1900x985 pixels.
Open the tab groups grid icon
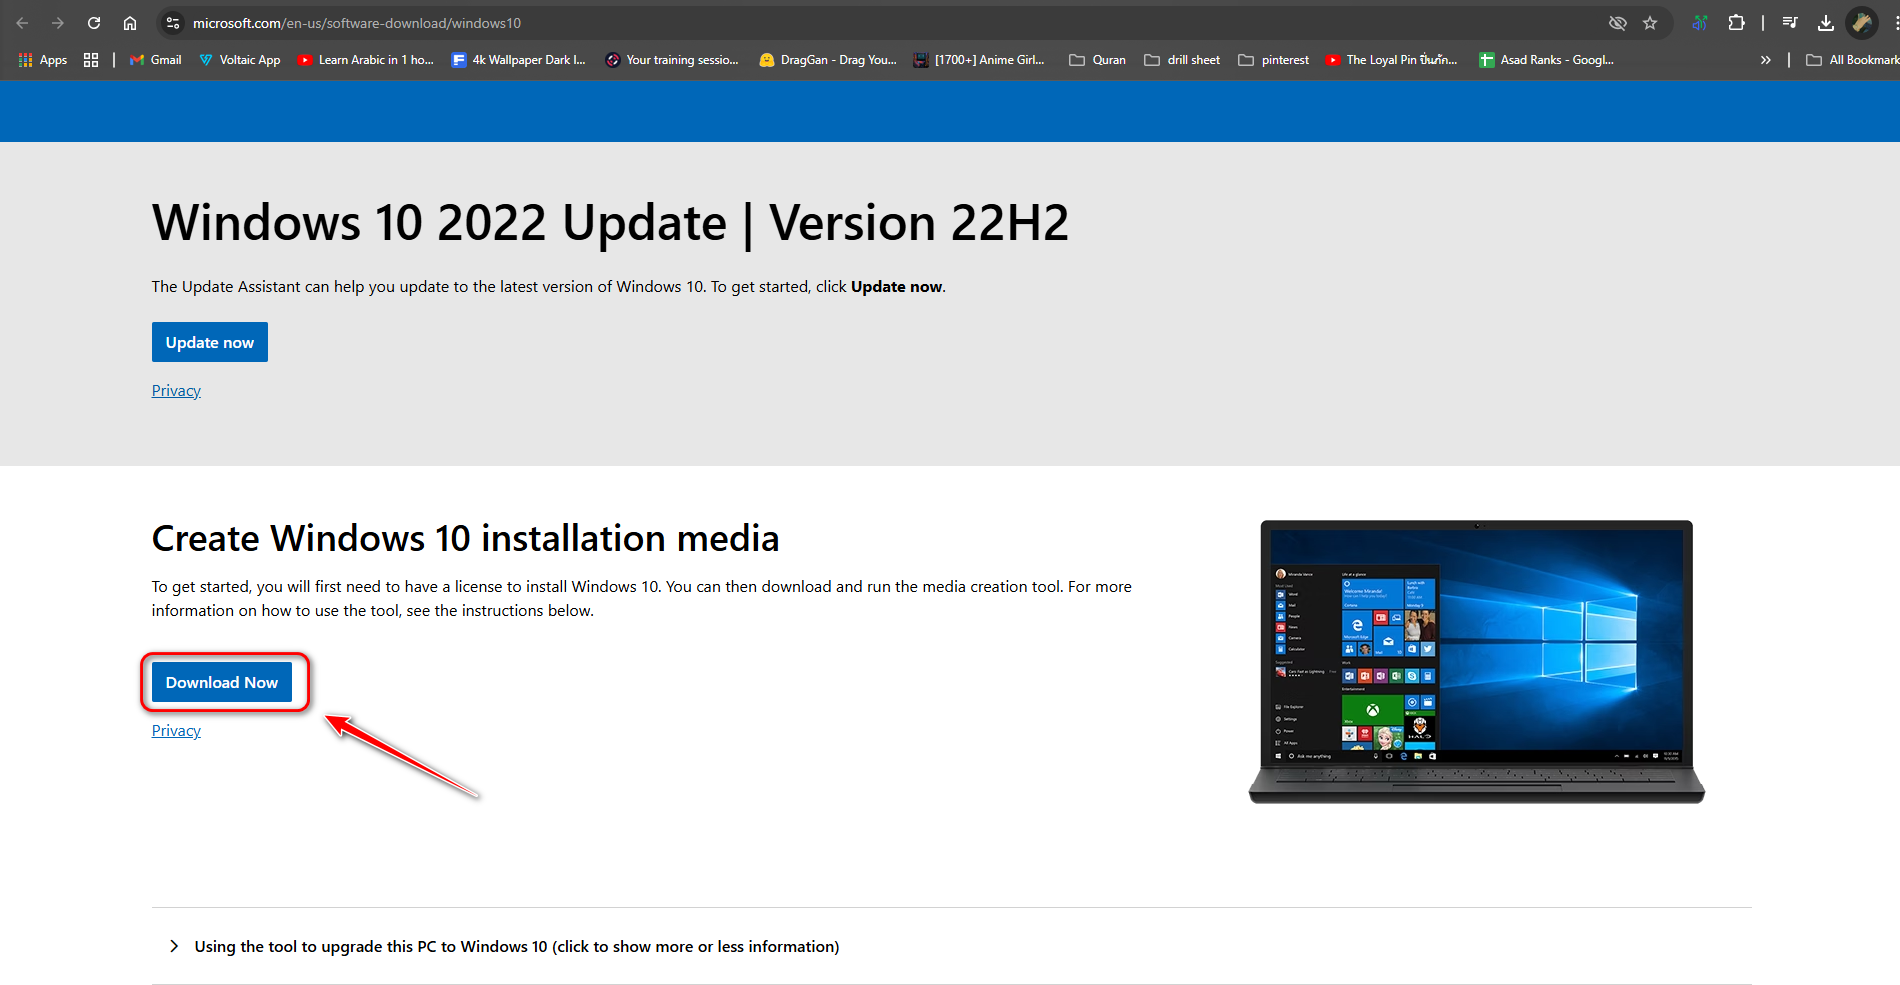coord(91,60)
